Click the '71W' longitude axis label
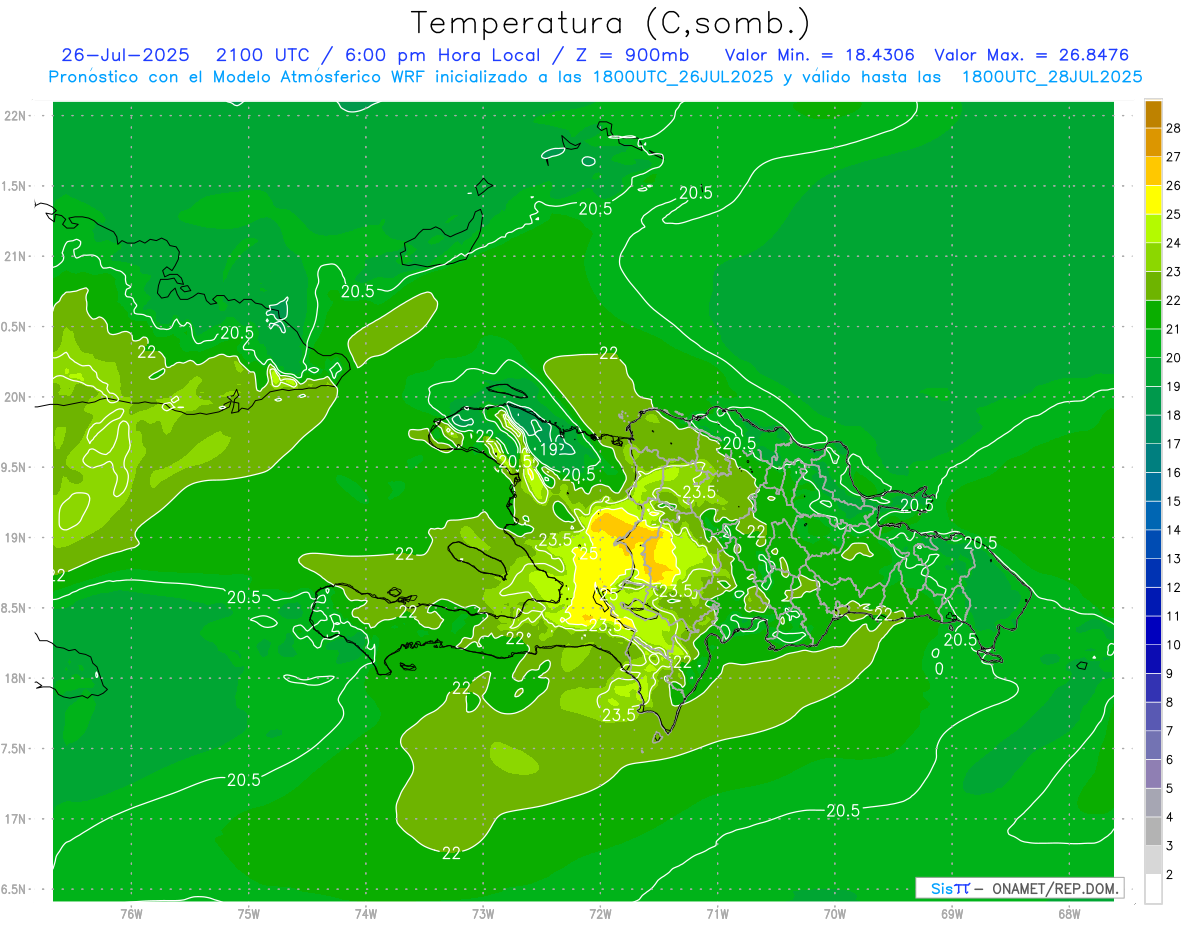The width and height of the screenshot is (1200, 927). [x=717, y=914]
